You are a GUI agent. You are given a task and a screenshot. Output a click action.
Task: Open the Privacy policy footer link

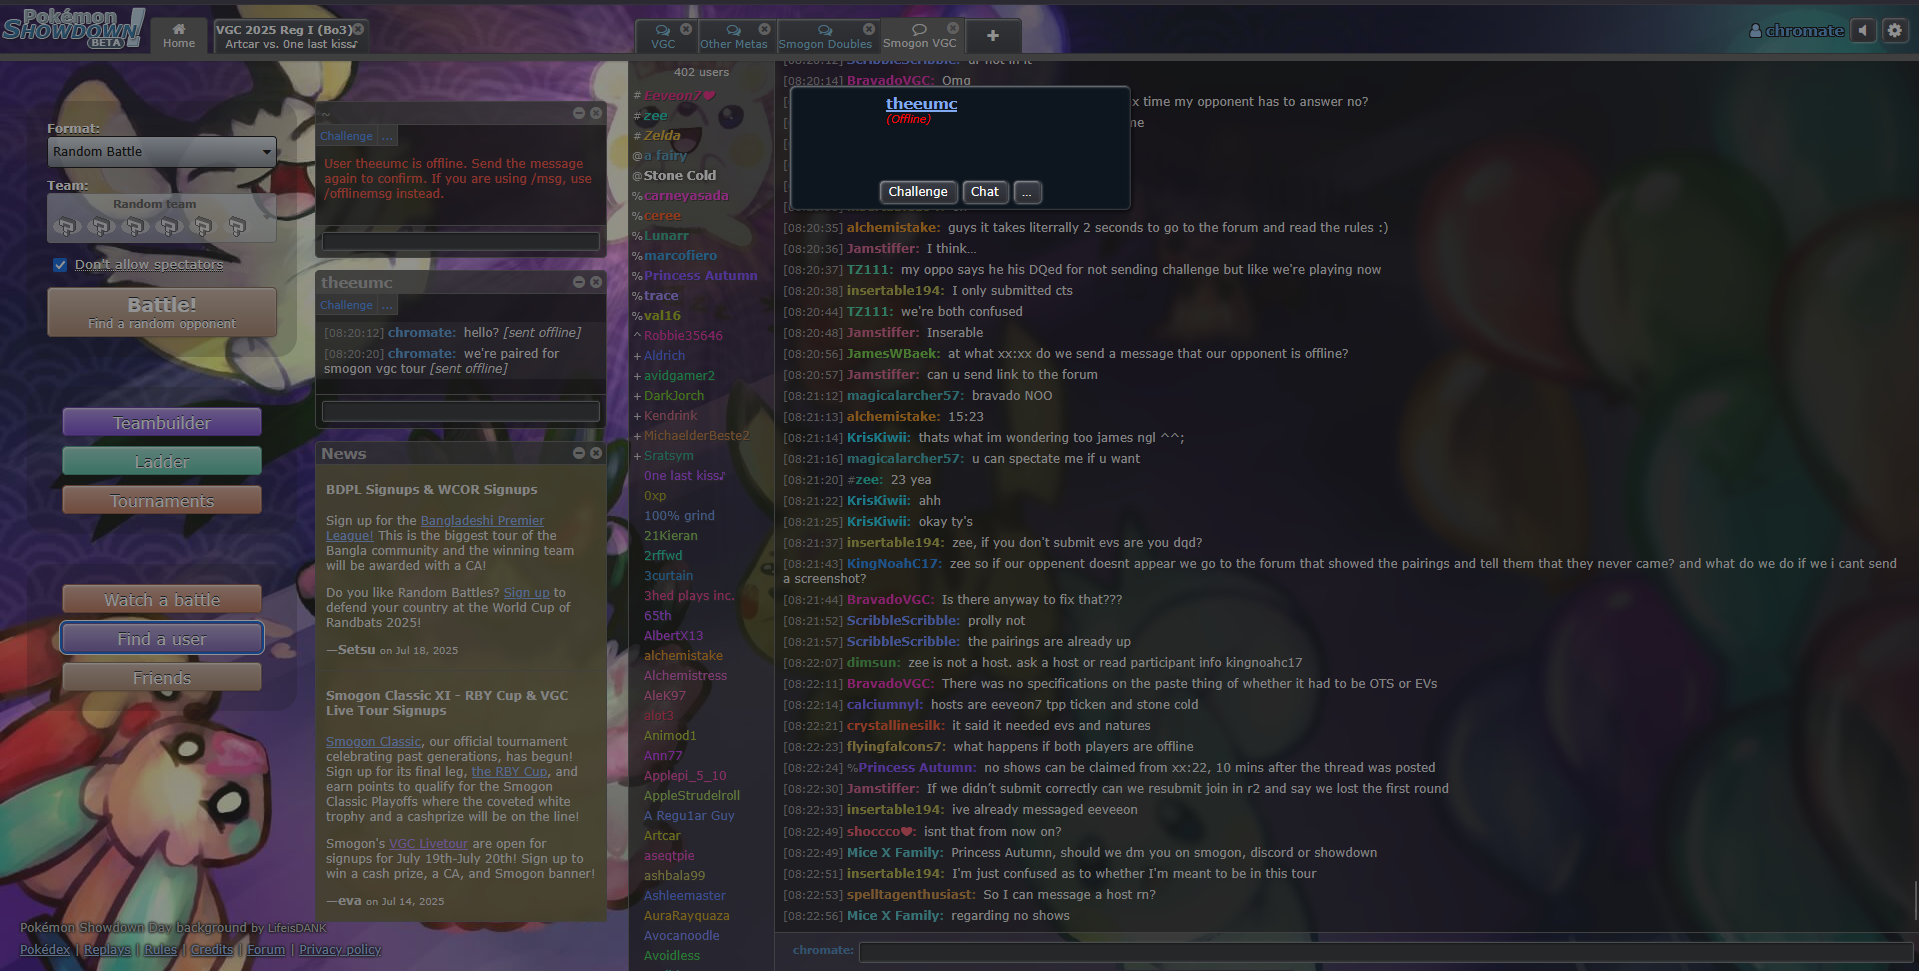[x=340, y=950]
